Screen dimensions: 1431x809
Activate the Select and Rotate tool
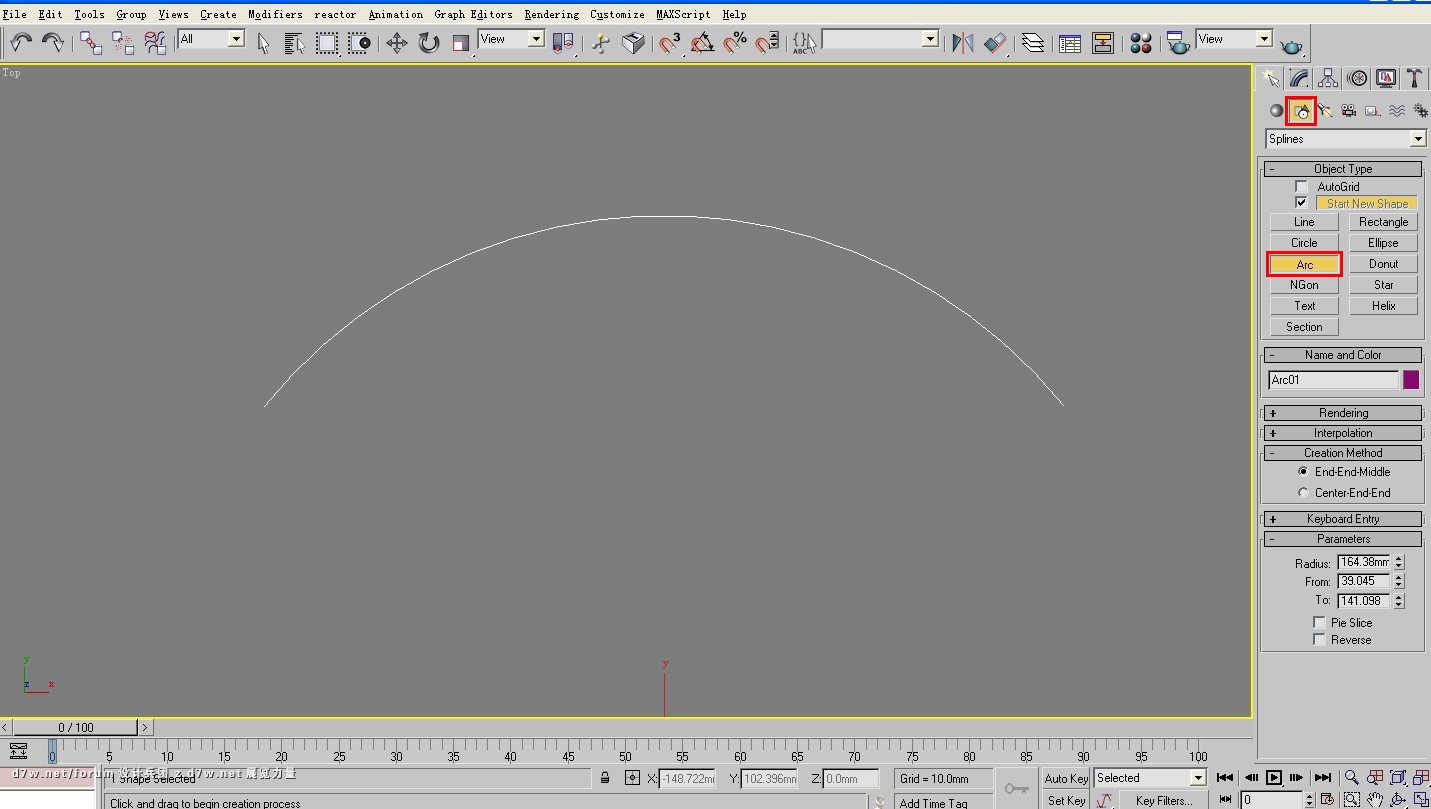429,42
